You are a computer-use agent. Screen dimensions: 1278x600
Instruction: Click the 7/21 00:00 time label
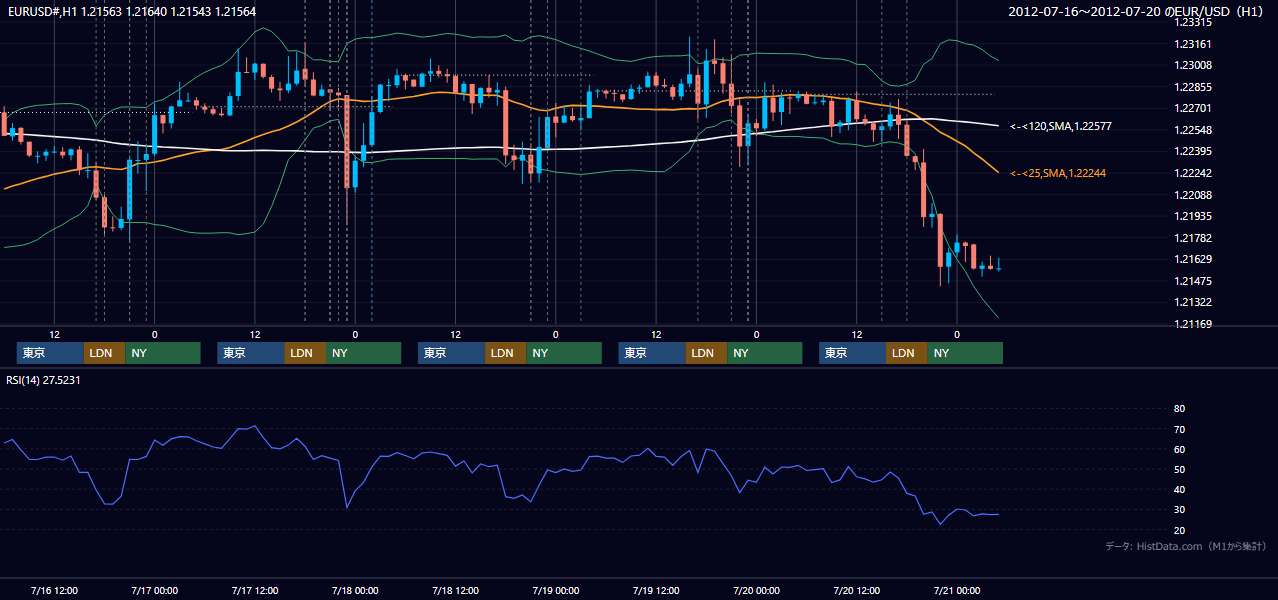pyautogui.click(x=957, y=590)
